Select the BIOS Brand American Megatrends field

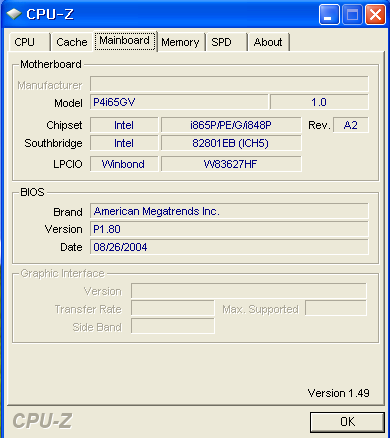click(229, 211)
